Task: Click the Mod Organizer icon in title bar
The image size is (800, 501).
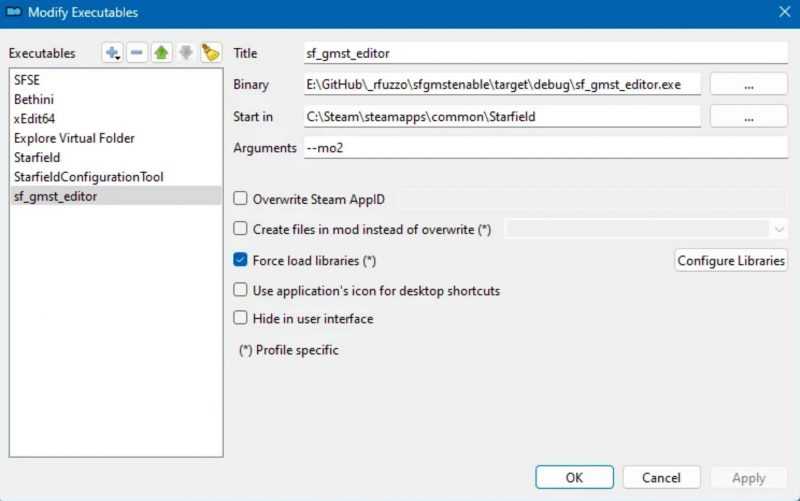Action: [14, 12]
